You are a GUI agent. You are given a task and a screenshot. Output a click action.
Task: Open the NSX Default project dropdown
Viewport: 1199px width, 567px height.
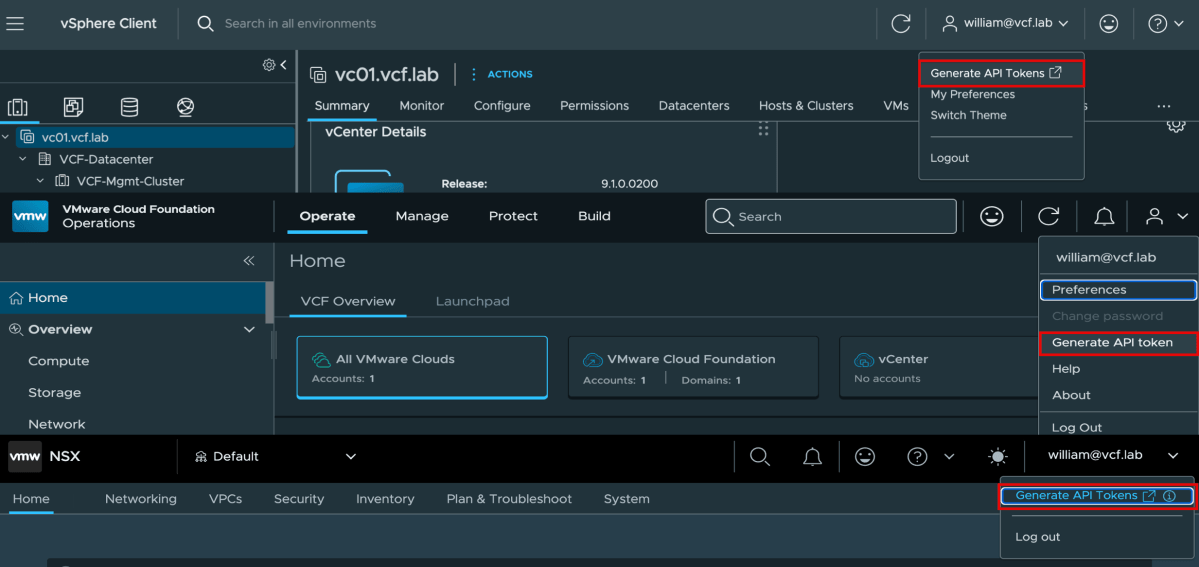coord(275,456)
